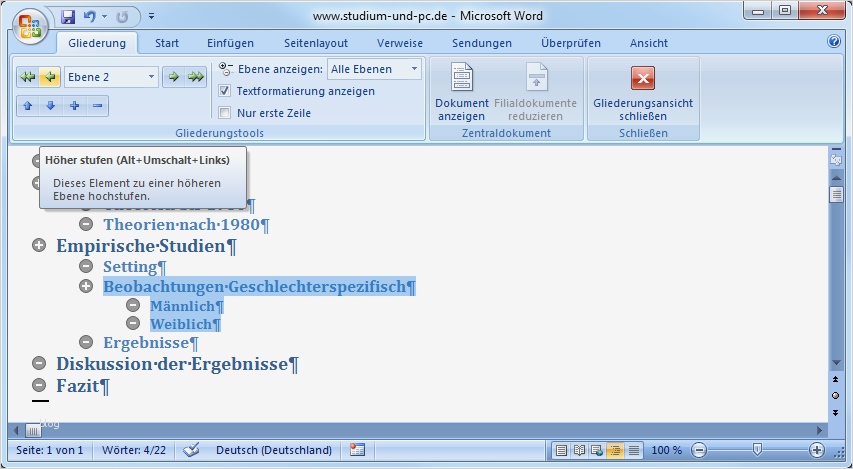Click outline symbol beside Männlich
The height and width of the screenshot is (469, 853).
point(133,305)
